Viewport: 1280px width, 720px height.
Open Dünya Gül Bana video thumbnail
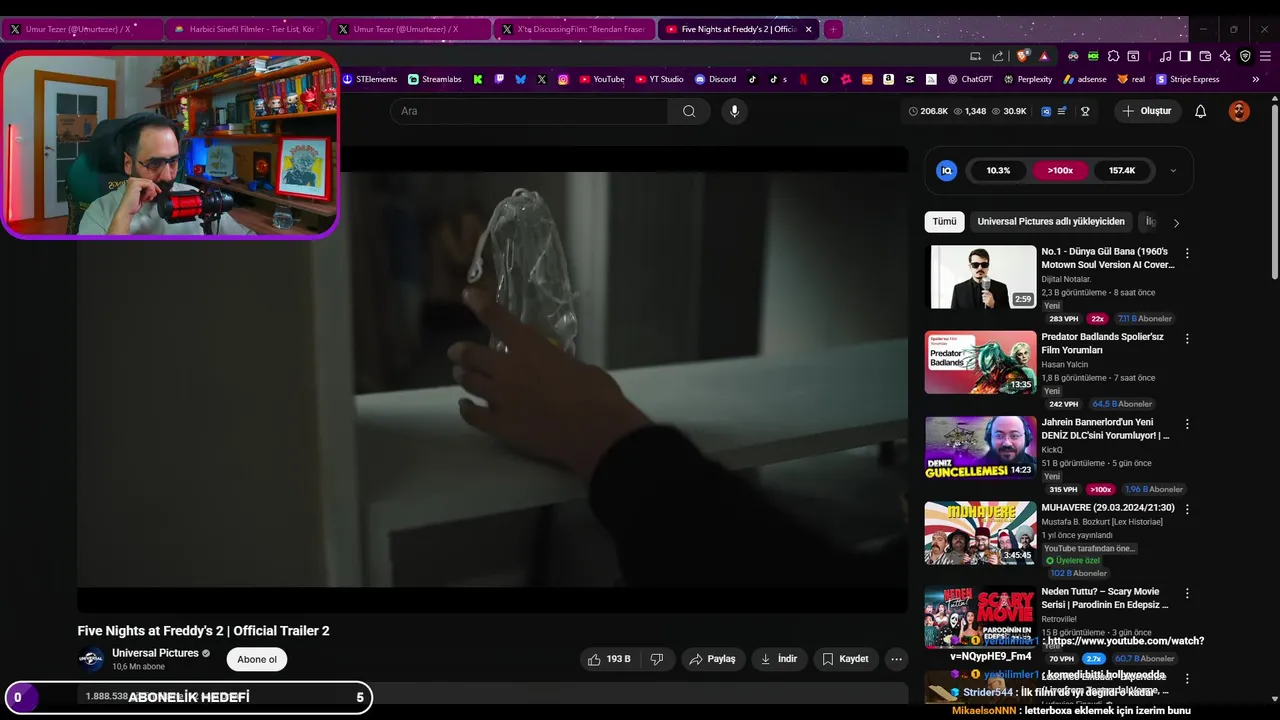[980, 277]
